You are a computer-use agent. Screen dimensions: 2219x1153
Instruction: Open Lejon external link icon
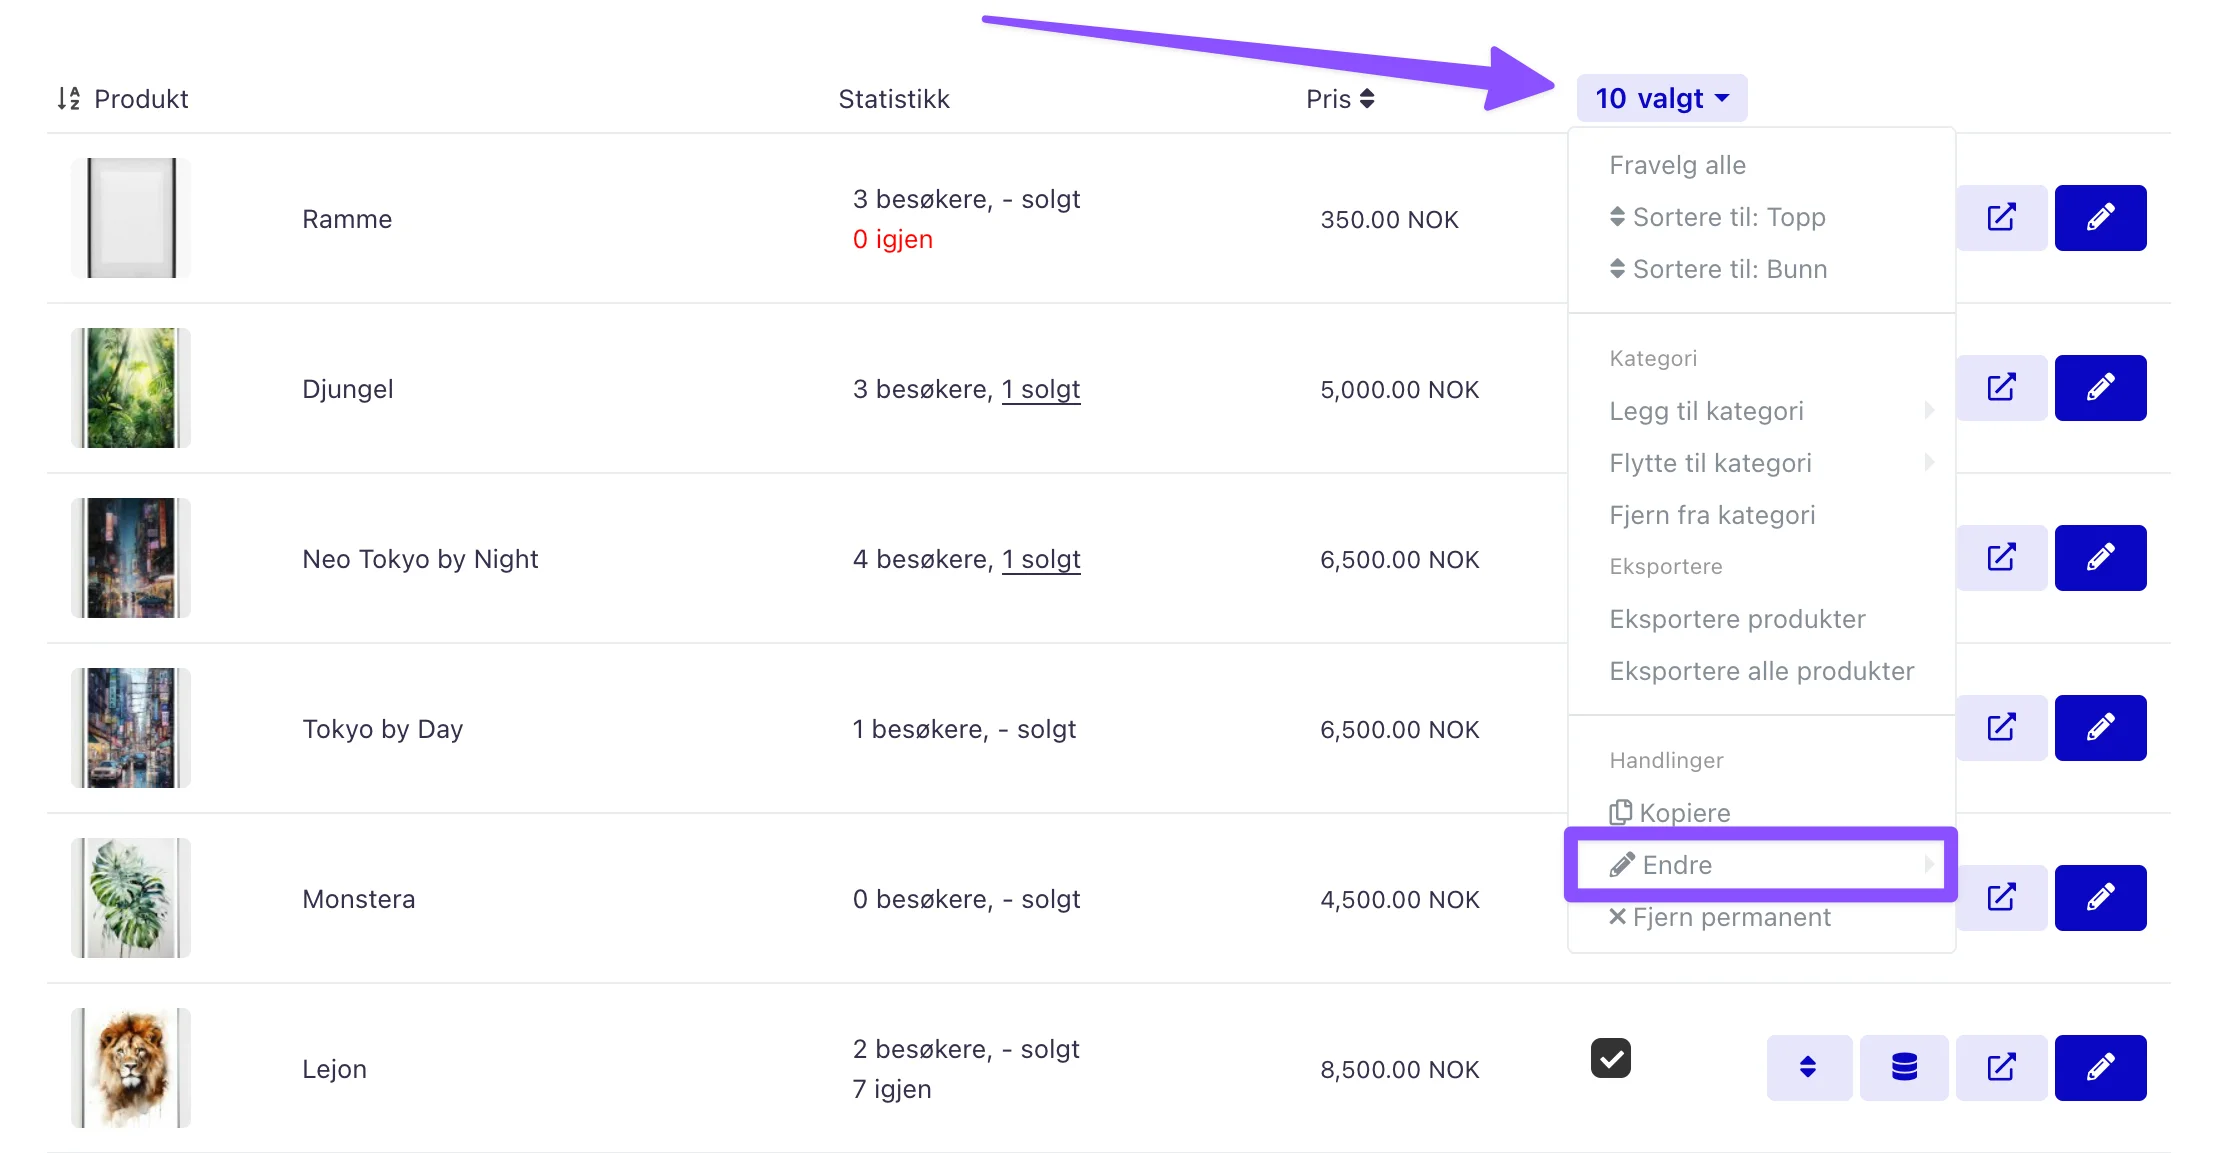(2001, 1068)
